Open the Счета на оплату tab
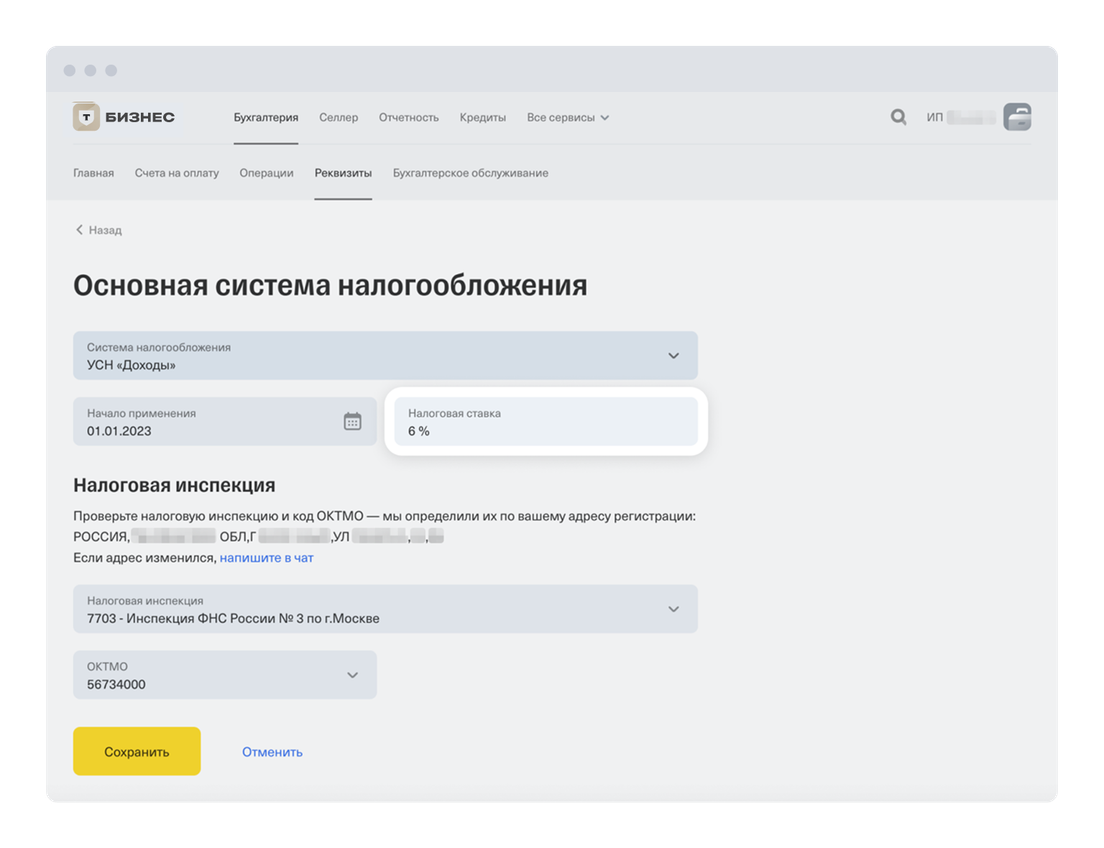1104x848 pixels. pyautogui.click(x=176, y=173)
